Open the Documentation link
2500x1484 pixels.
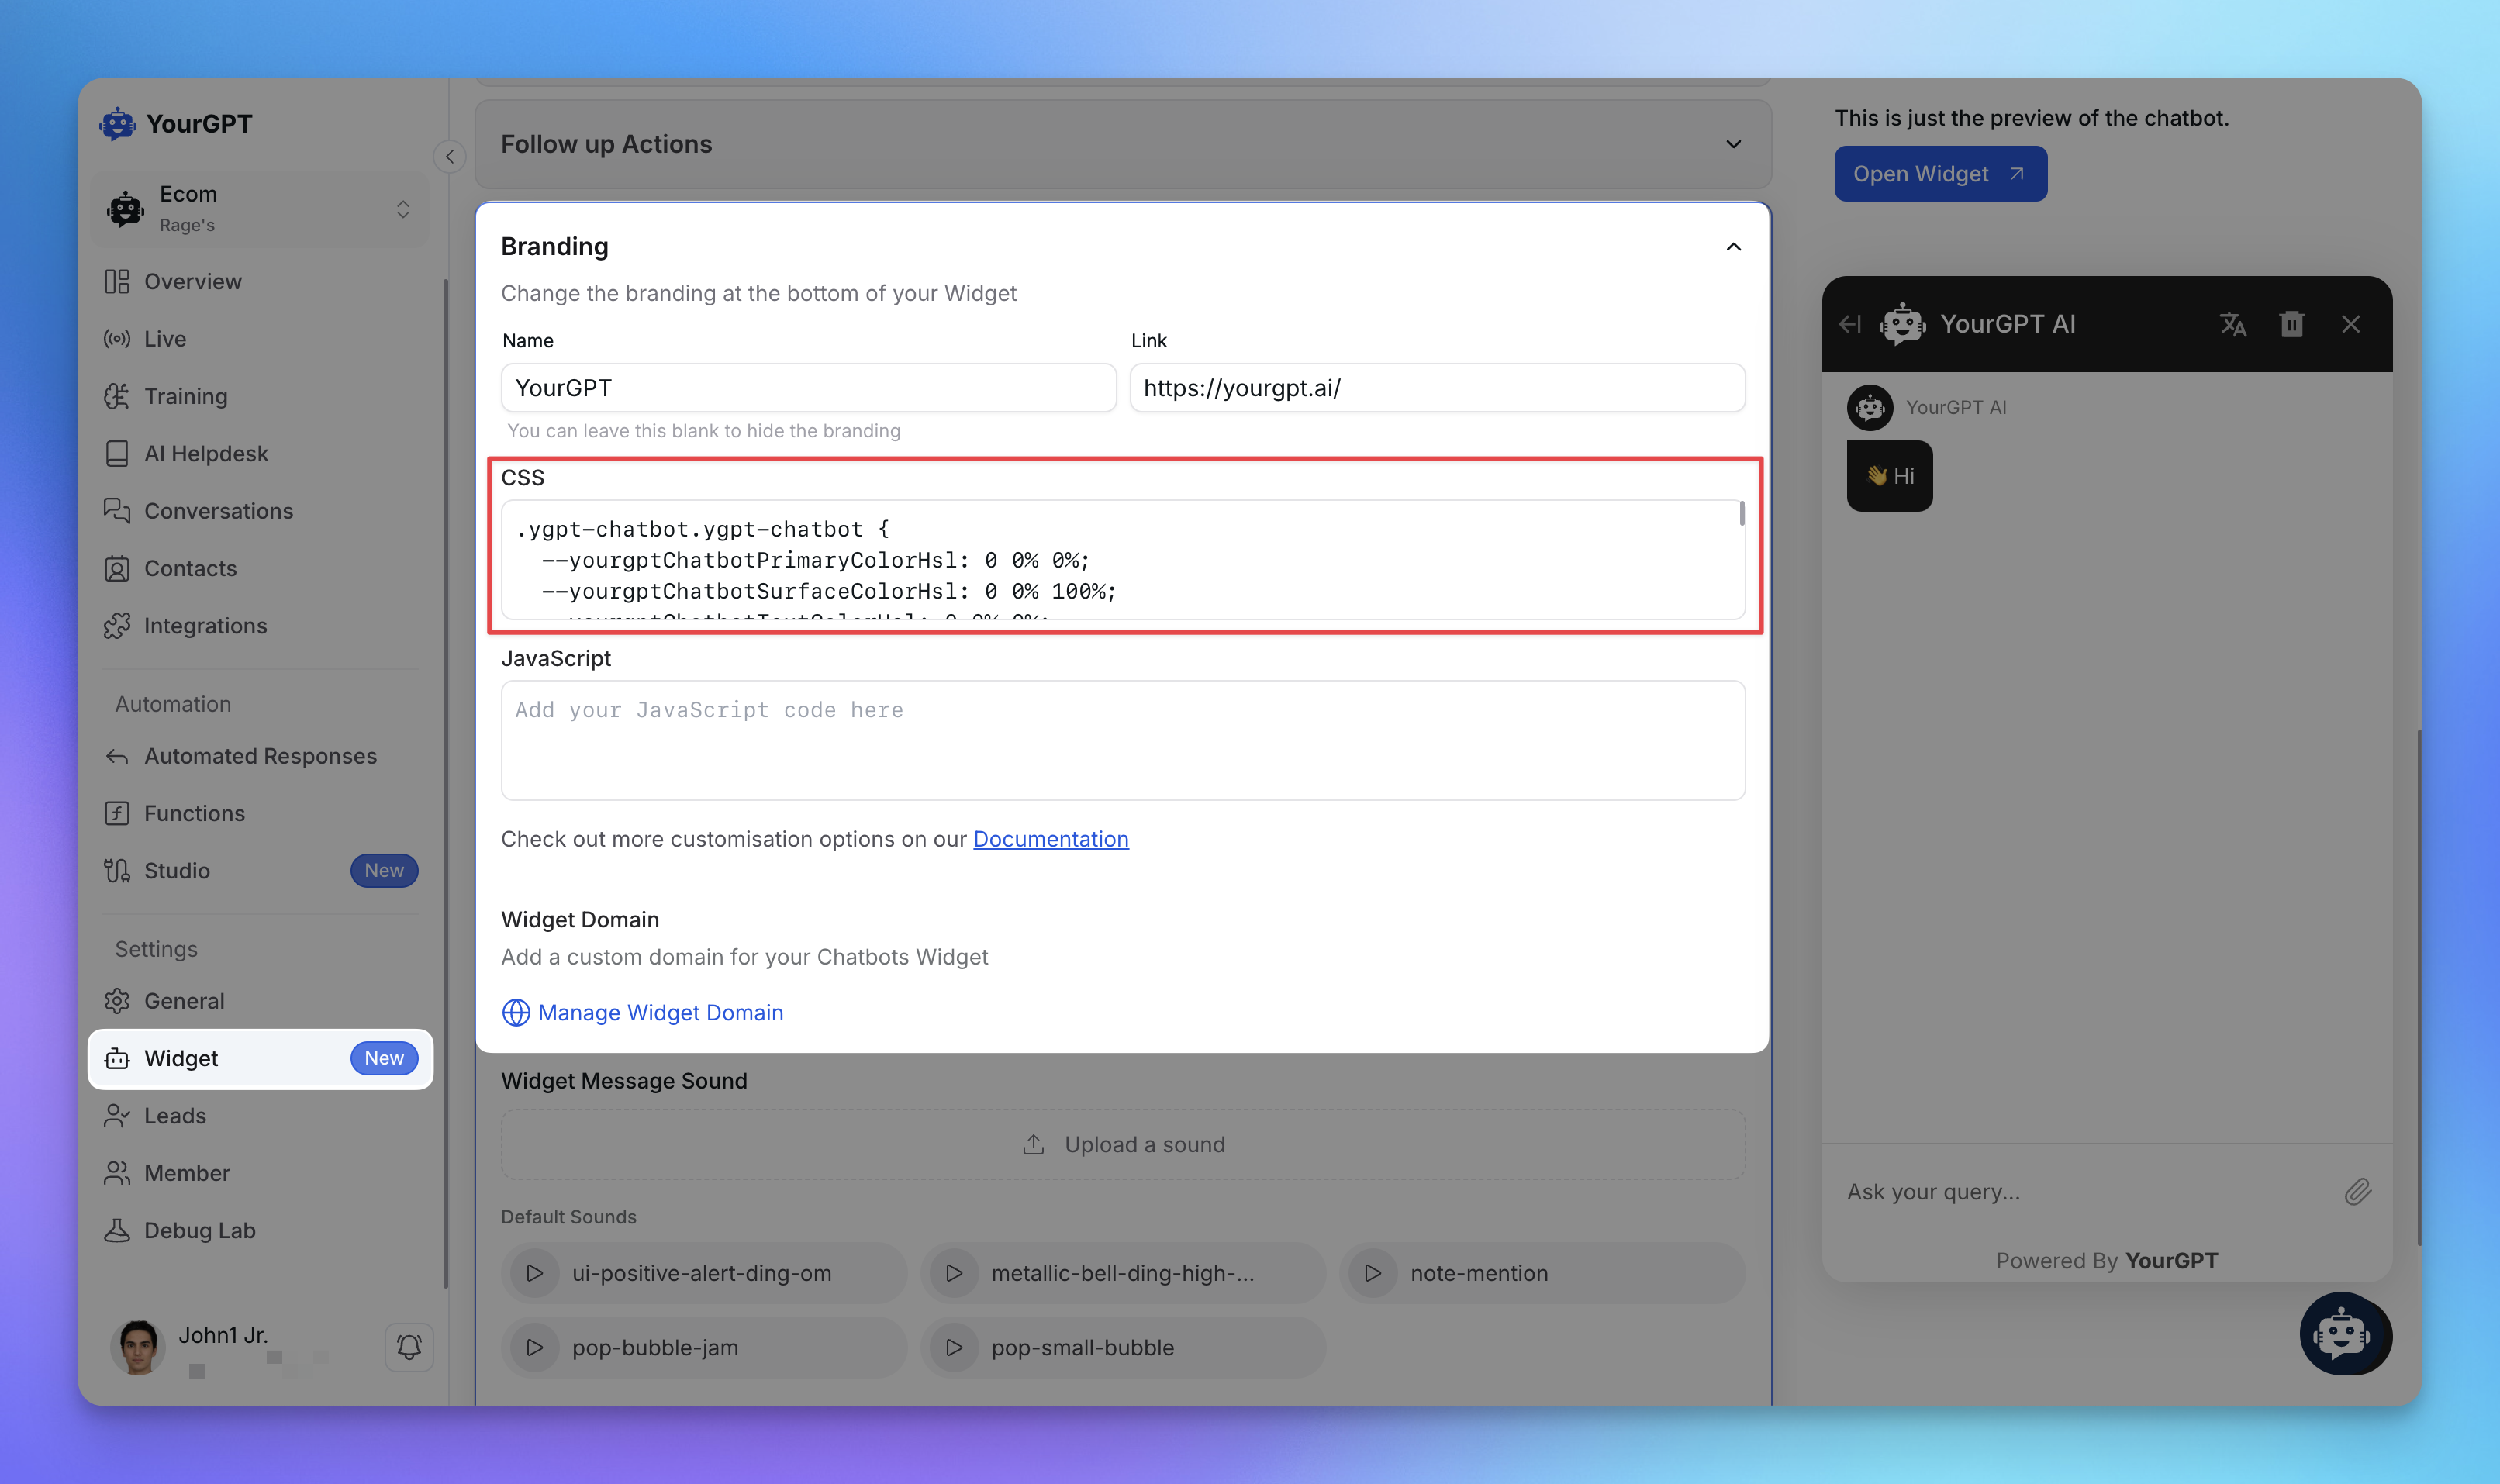coord(1050,839)
